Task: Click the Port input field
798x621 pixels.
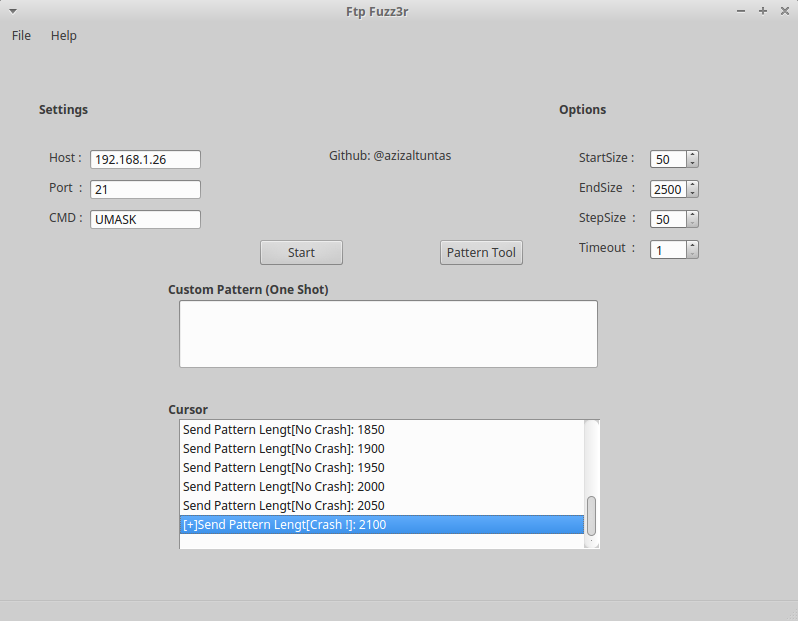Action: click(146, 189)
